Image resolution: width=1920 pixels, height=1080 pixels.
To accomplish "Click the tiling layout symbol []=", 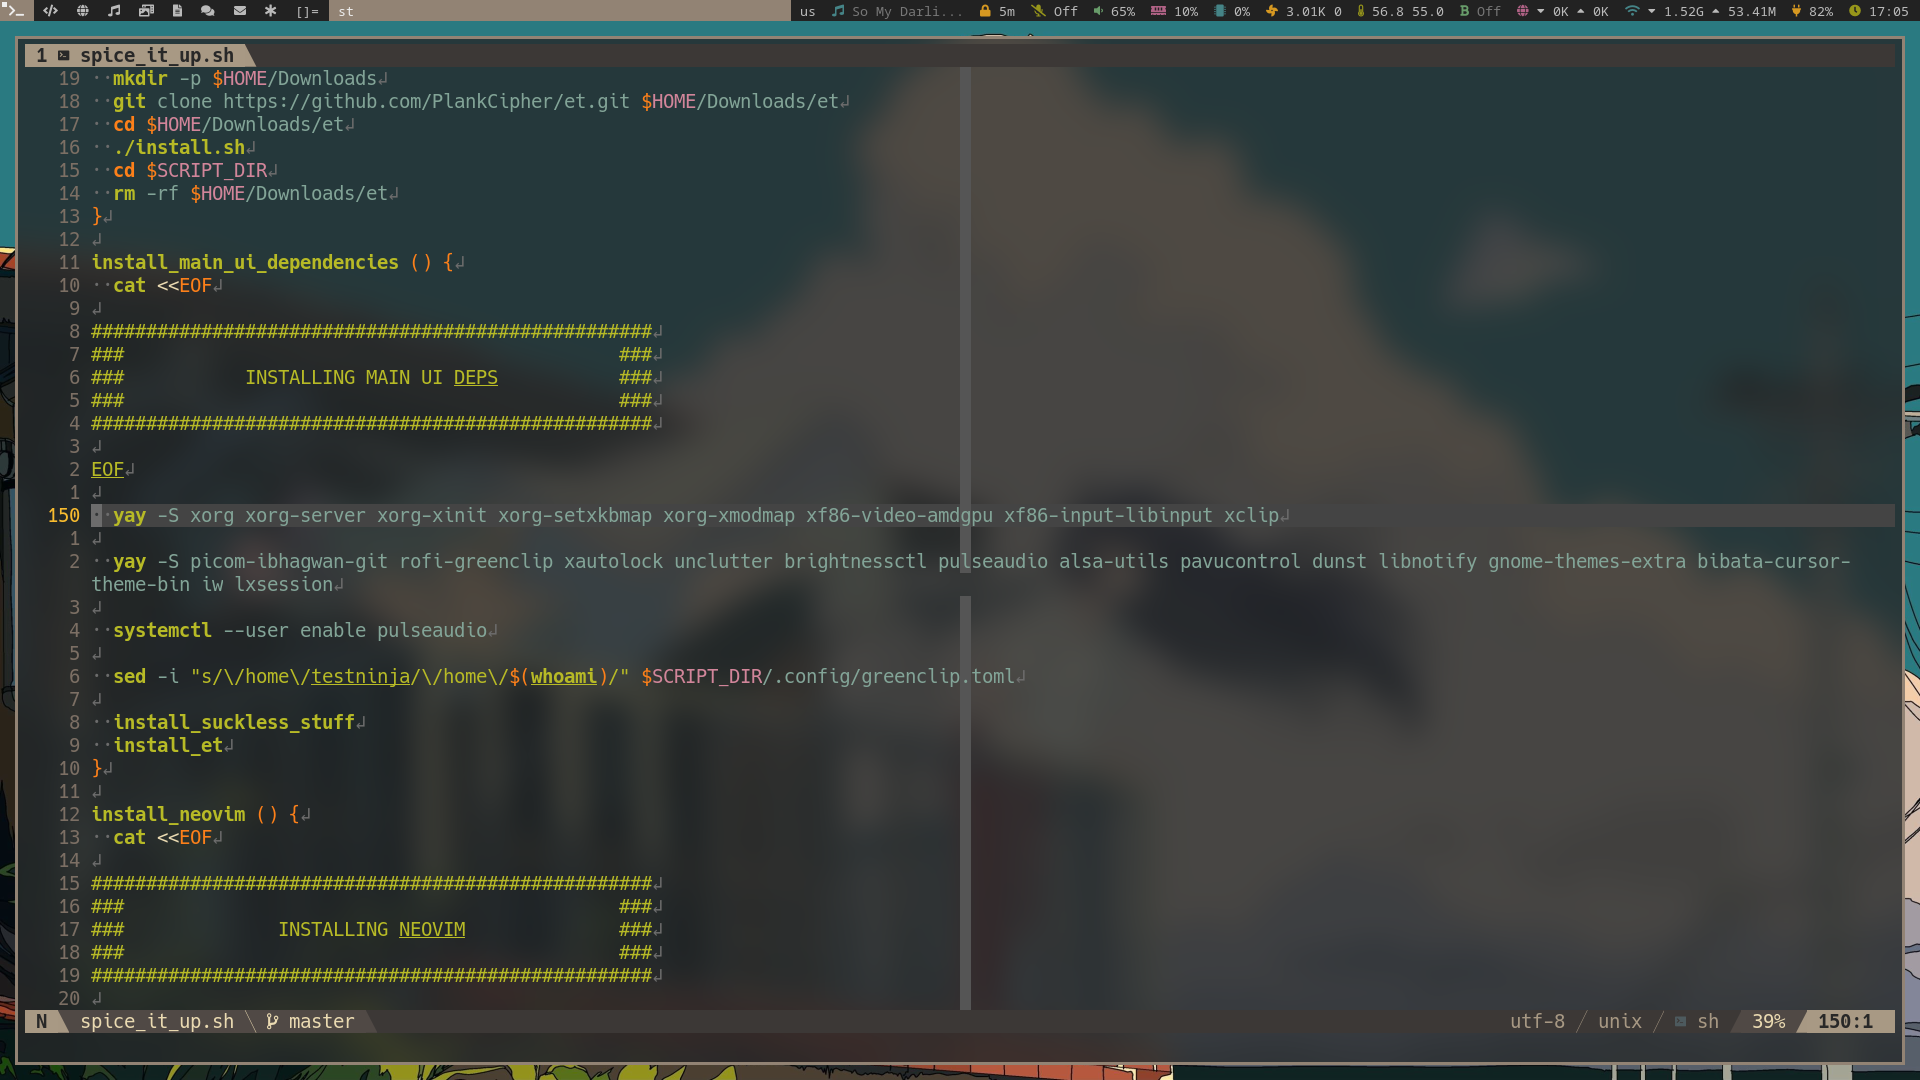I will click(x=307, y=11).
